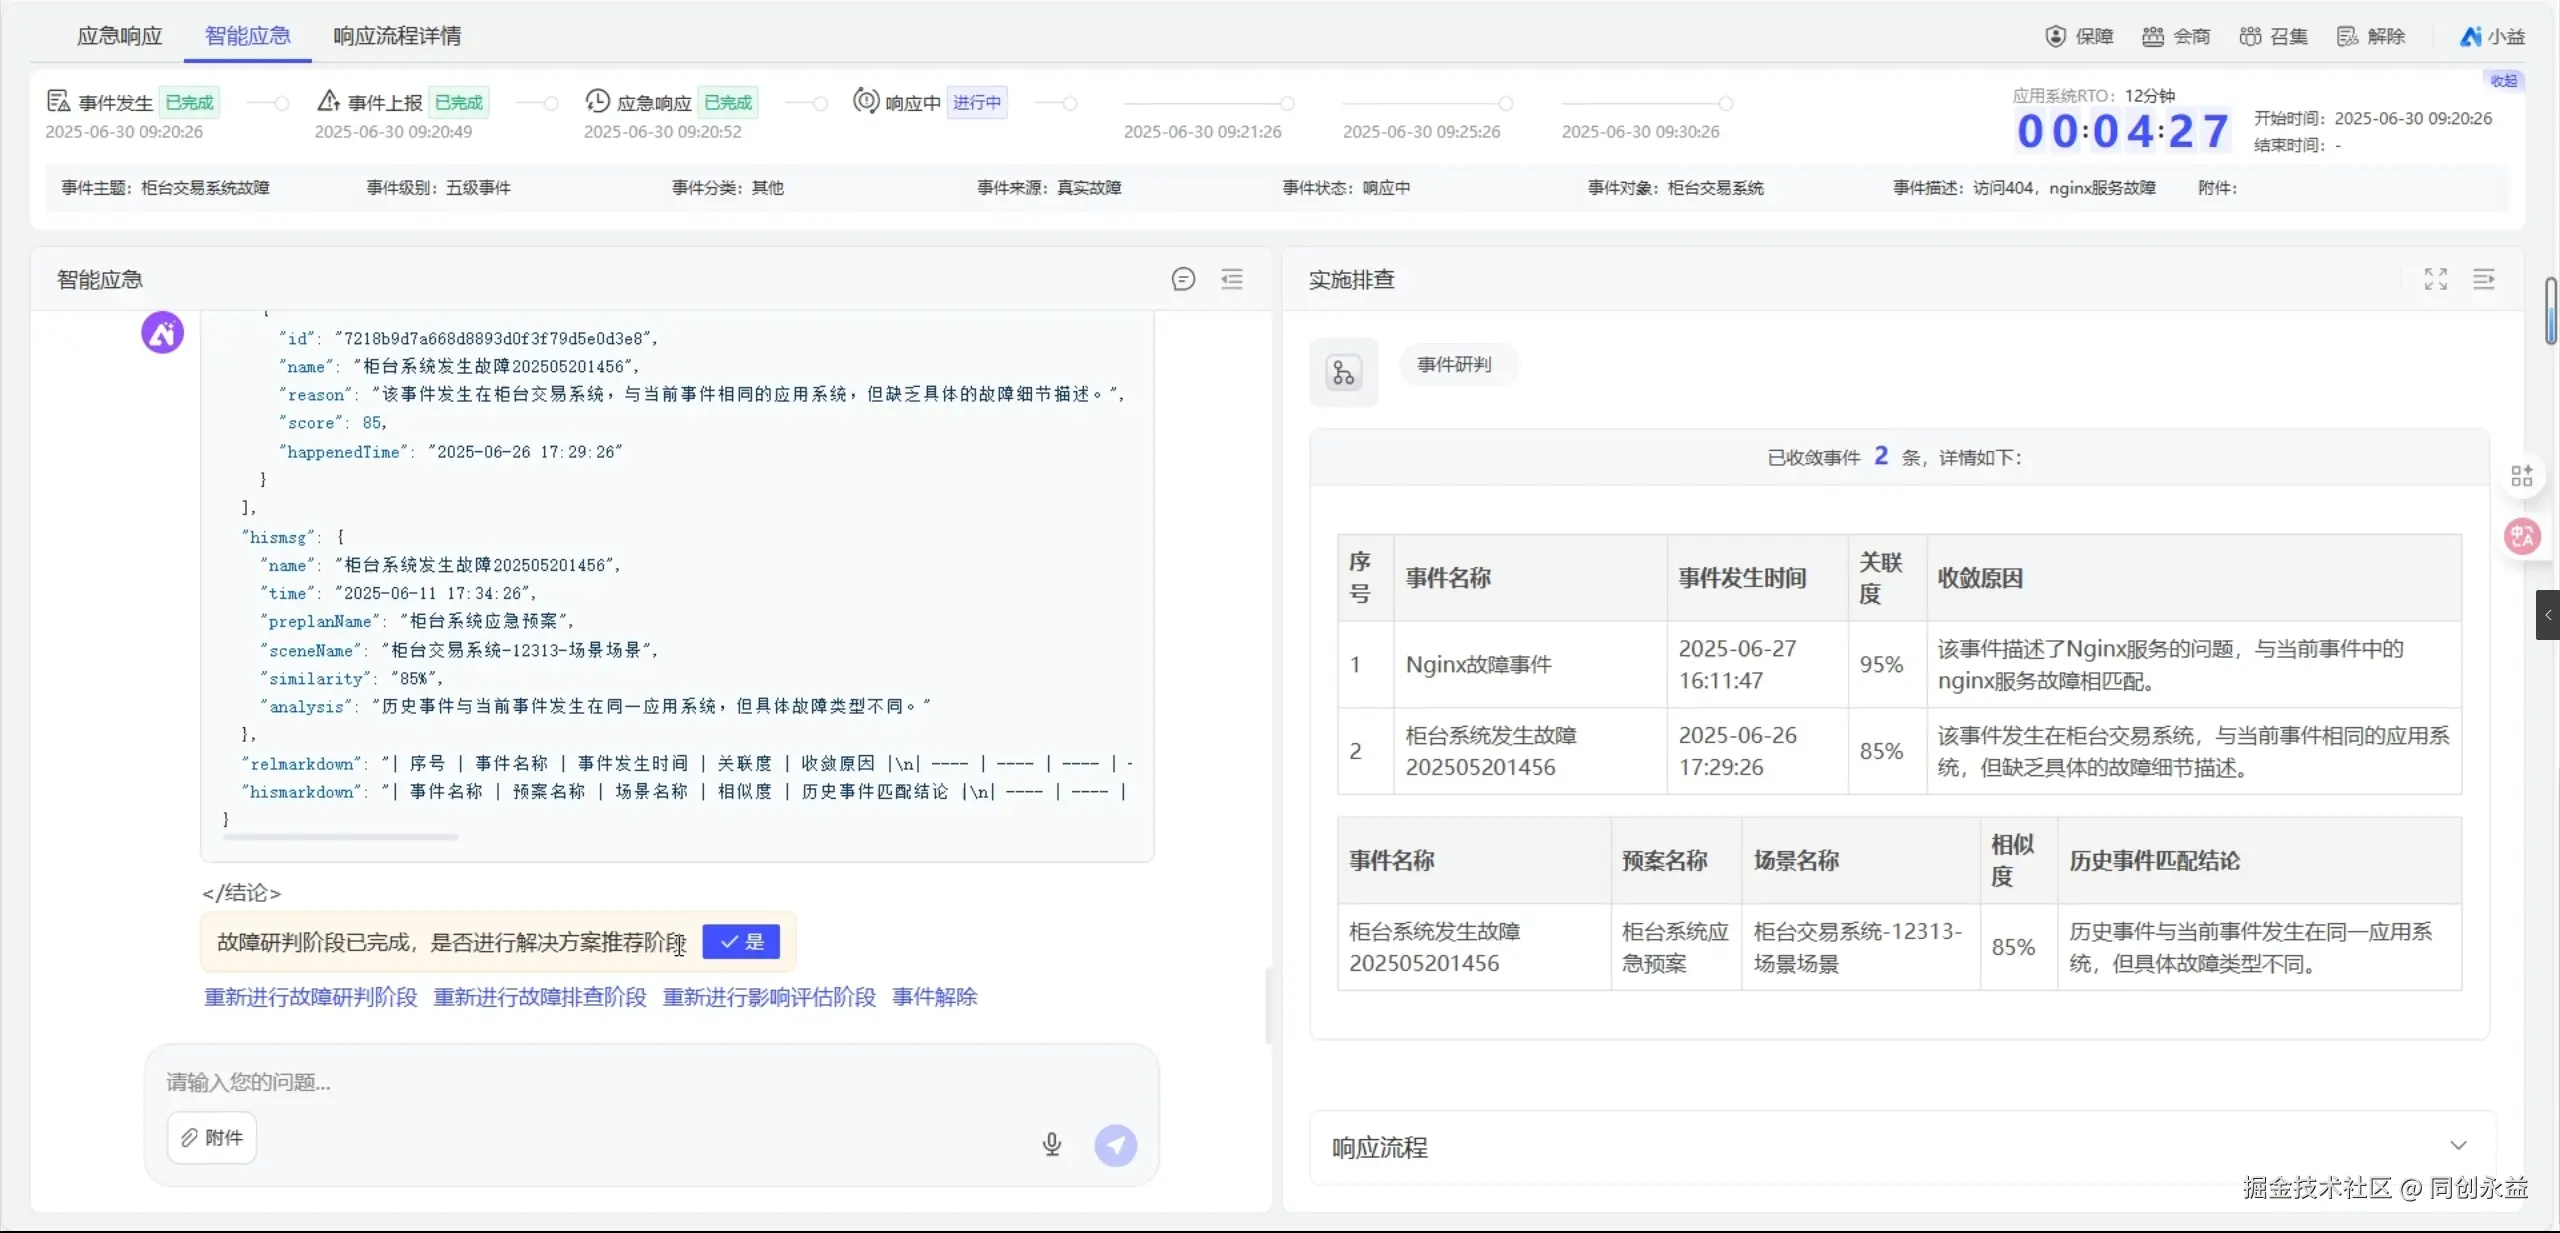Click the floating grid-plus widget icon
Image resolution: width=2560 pixels, height=1233 pixels.
pos(2521,476)
